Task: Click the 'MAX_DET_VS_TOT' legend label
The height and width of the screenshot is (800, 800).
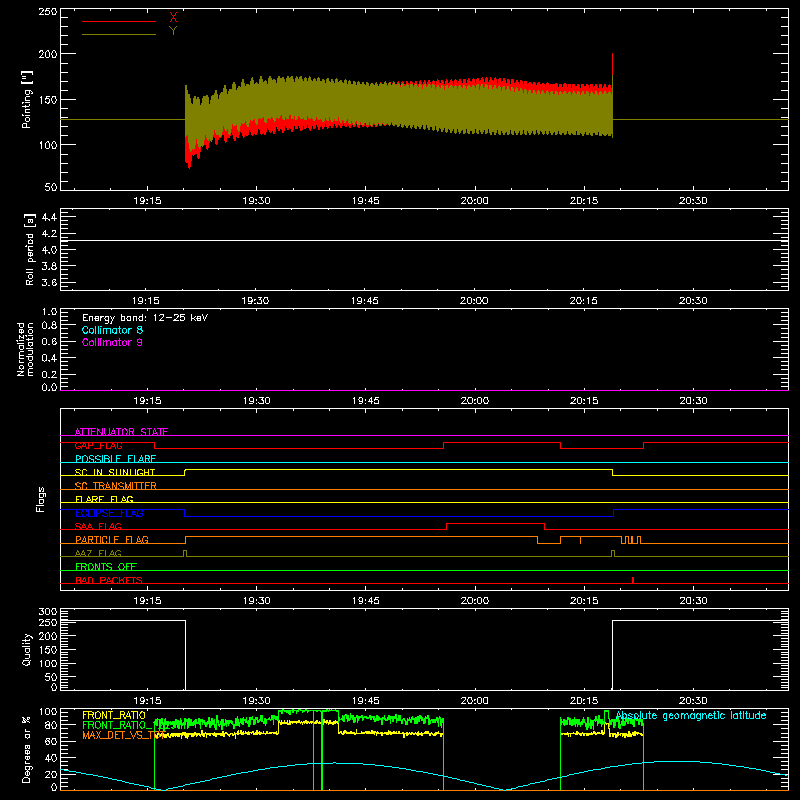Action: click(x=124, y=735)
